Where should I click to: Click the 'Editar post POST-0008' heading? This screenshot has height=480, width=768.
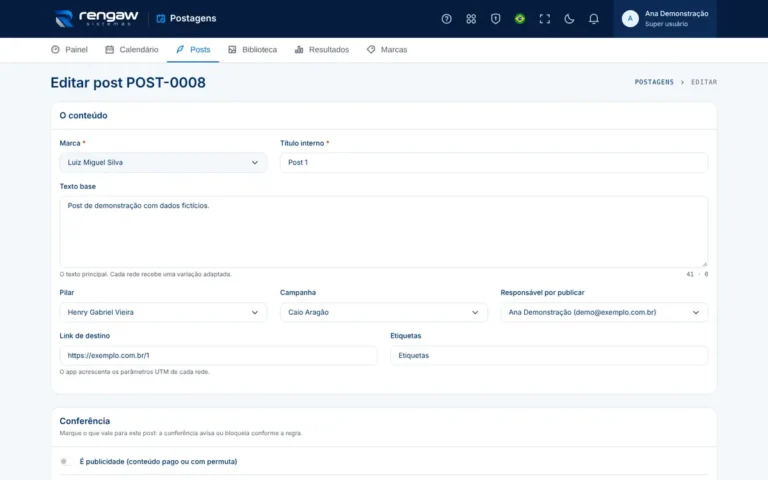128,82
